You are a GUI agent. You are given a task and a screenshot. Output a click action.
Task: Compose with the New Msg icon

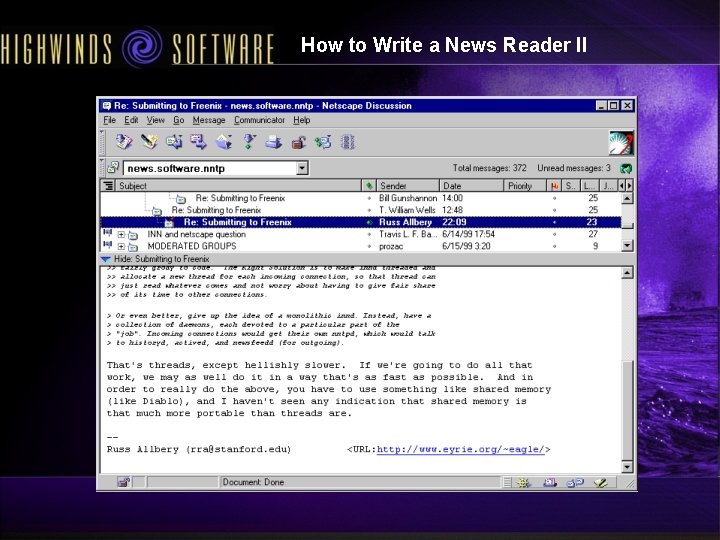point(149,141)
